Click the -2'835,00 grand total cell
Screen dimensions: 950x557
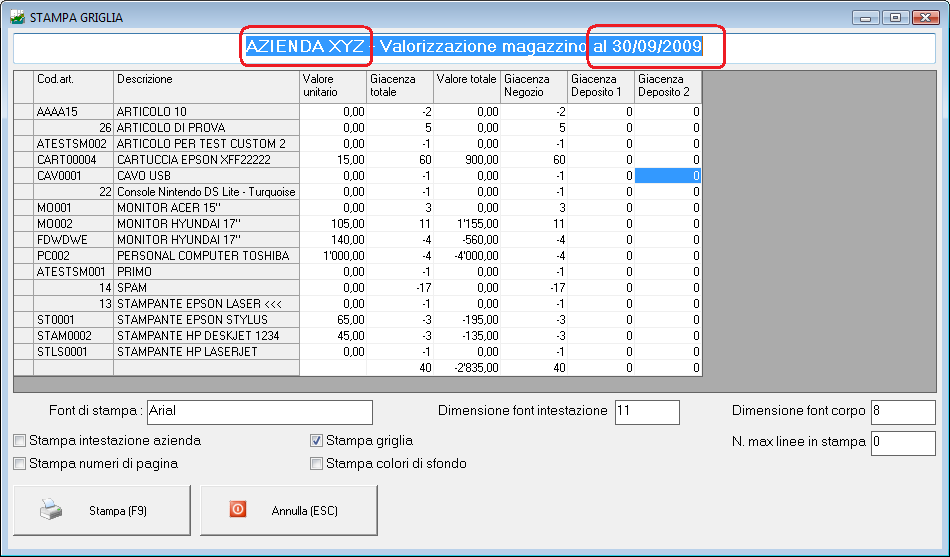[467, 368]
